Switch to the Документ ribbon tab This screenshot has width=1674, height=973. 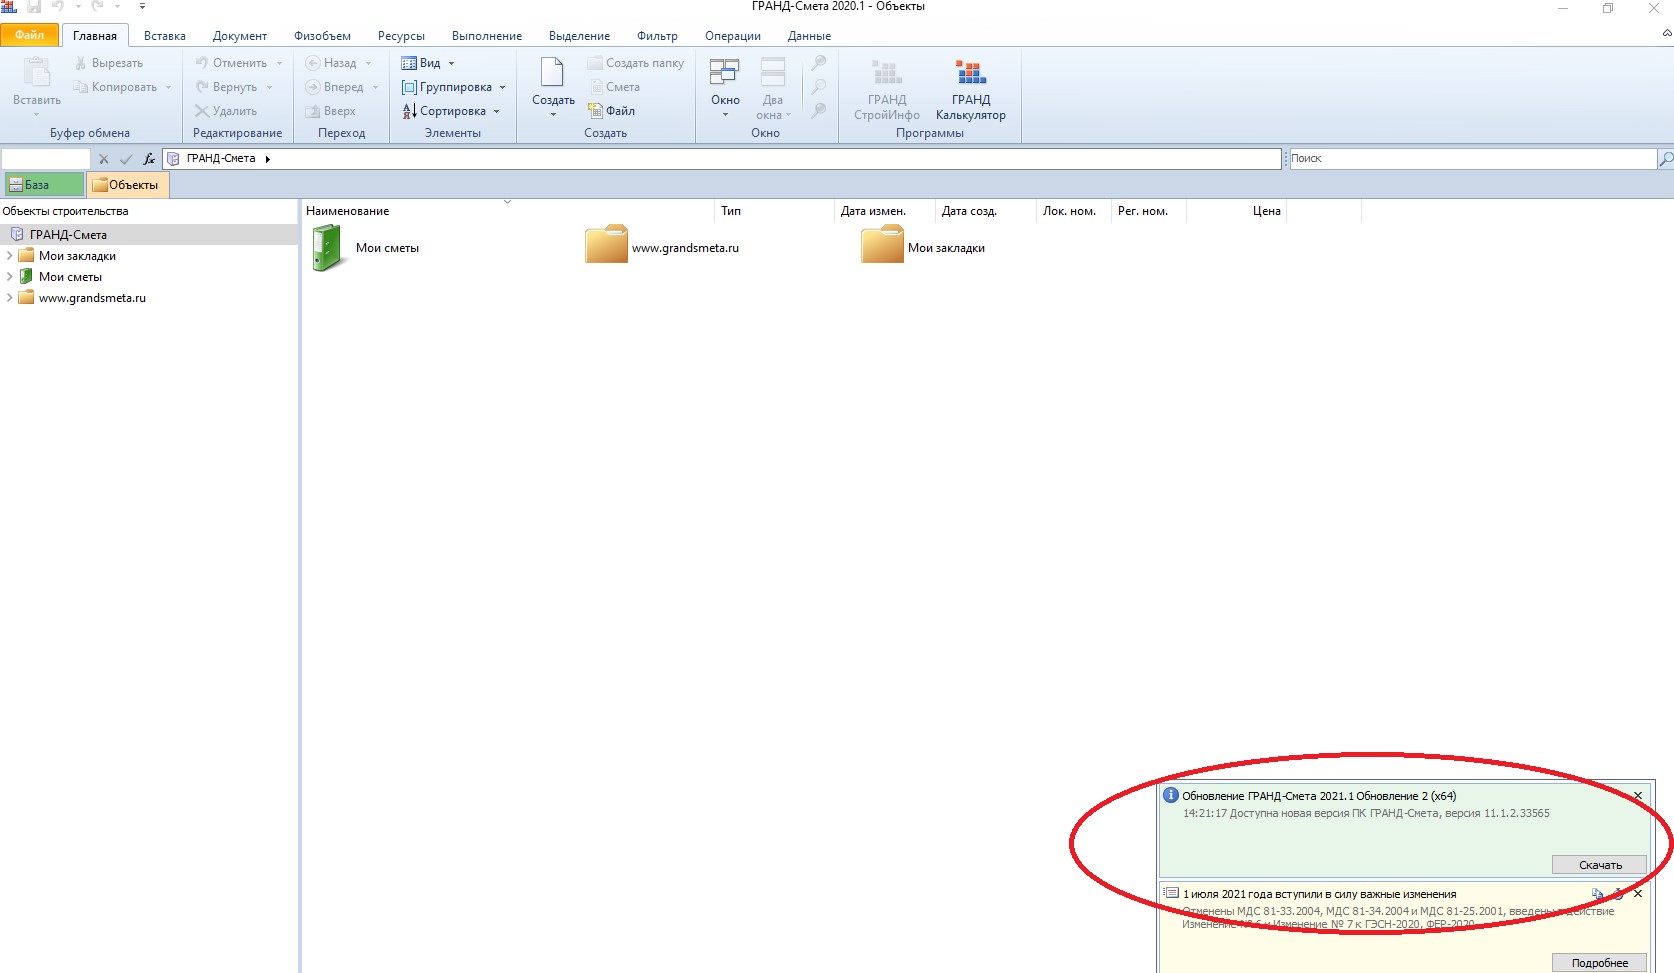pos(239,36)
